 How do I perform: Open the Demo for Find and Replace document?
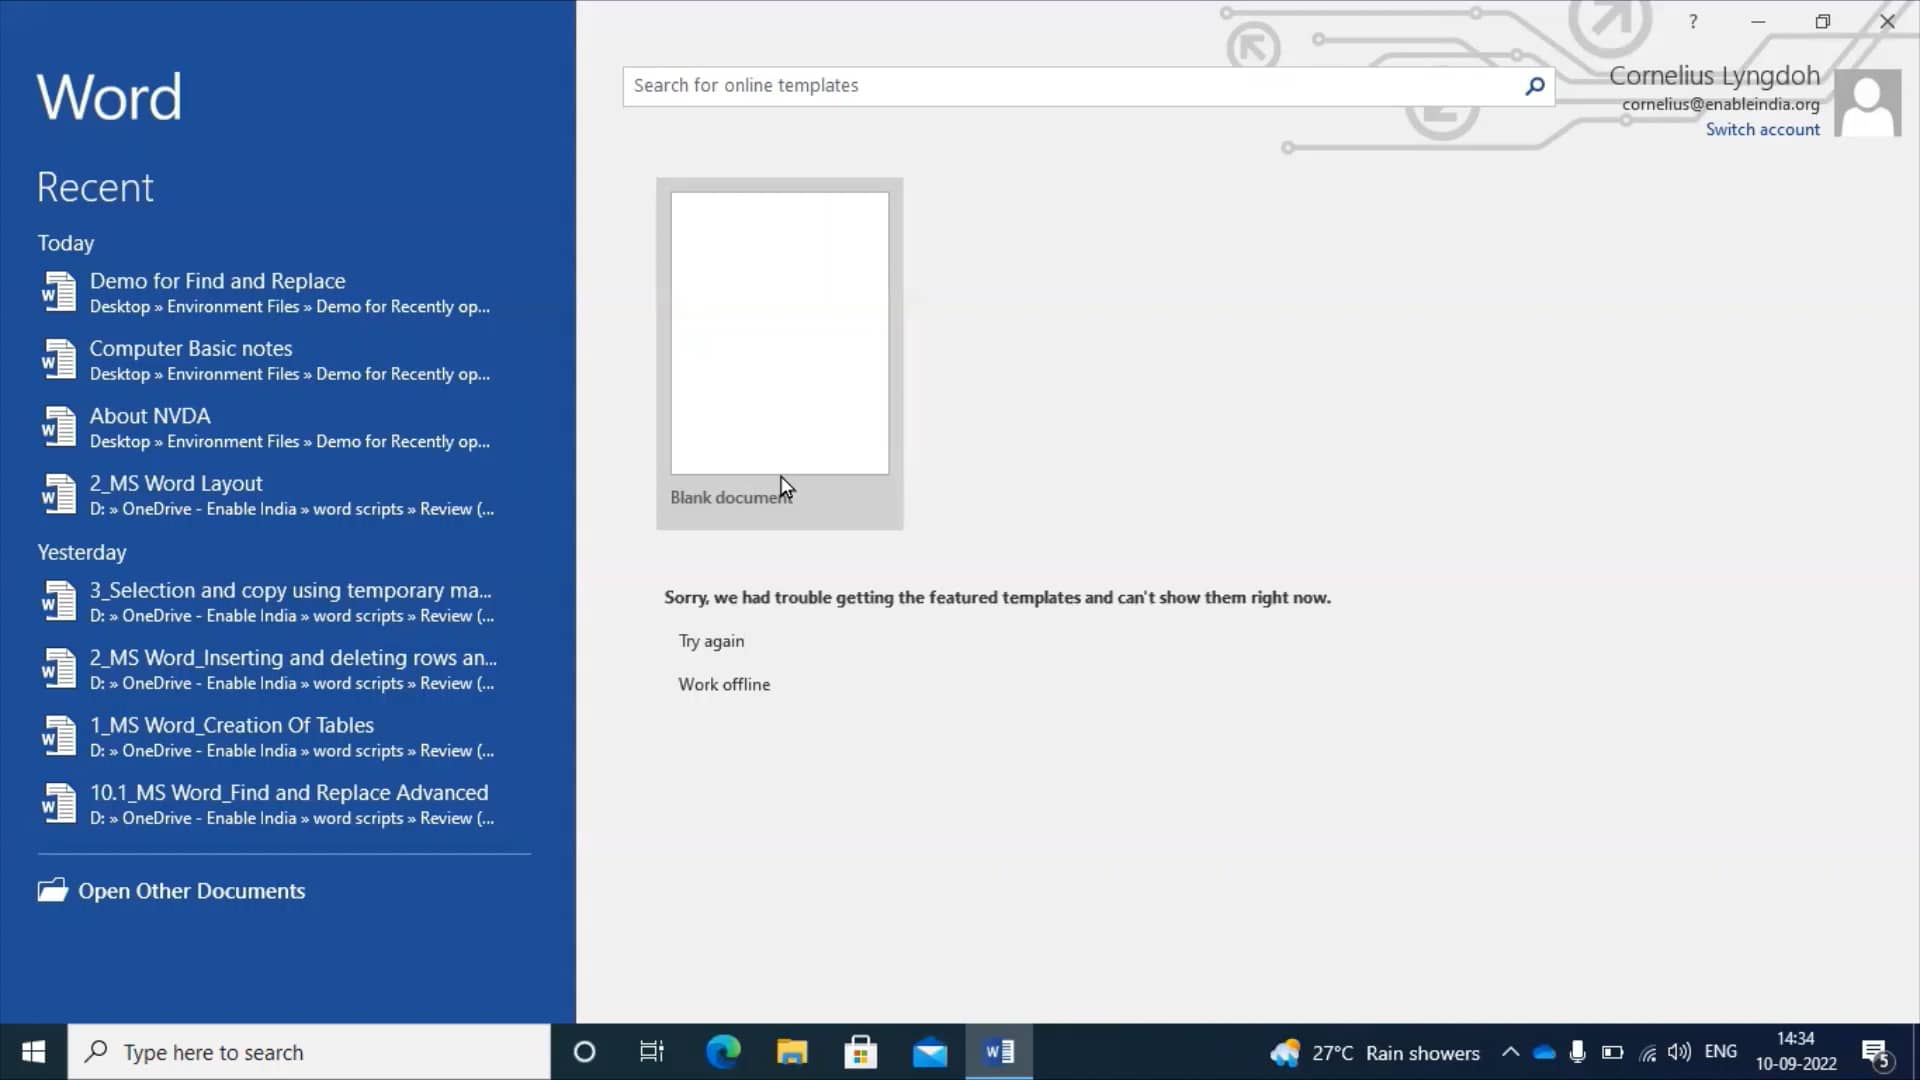(217, 281)
